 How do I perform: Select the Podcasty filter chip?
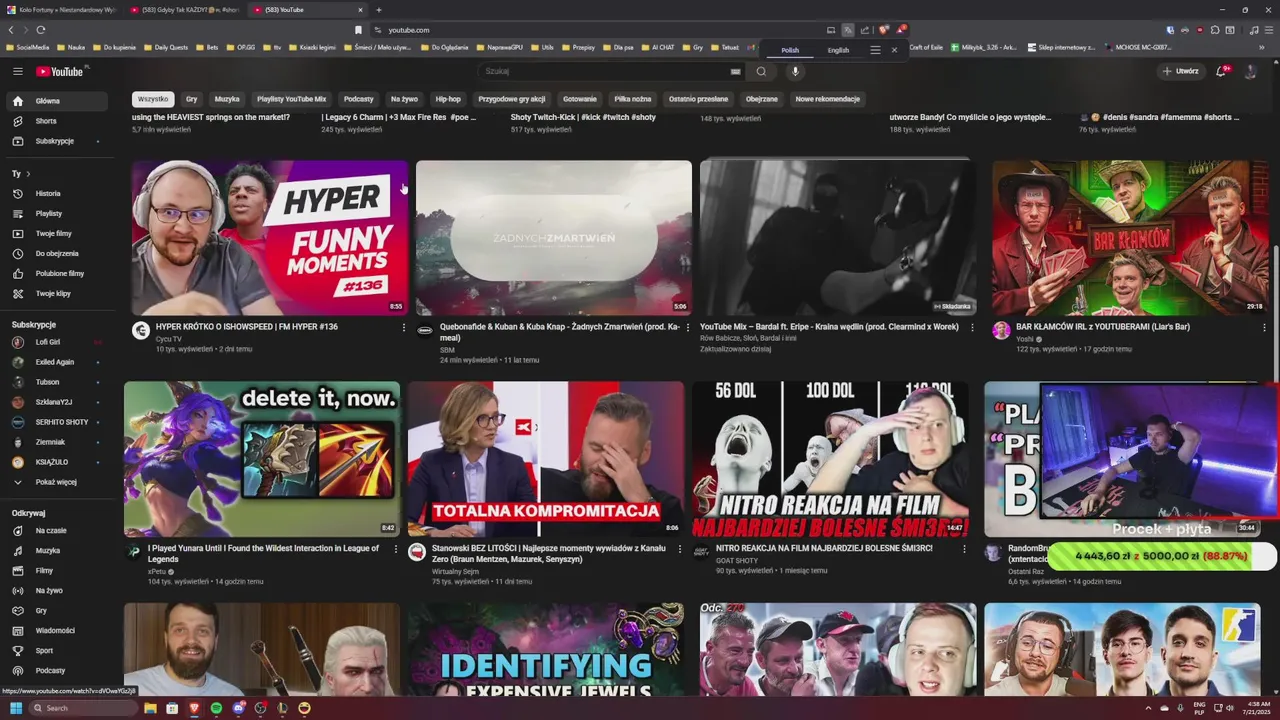(x=358, y=99)
